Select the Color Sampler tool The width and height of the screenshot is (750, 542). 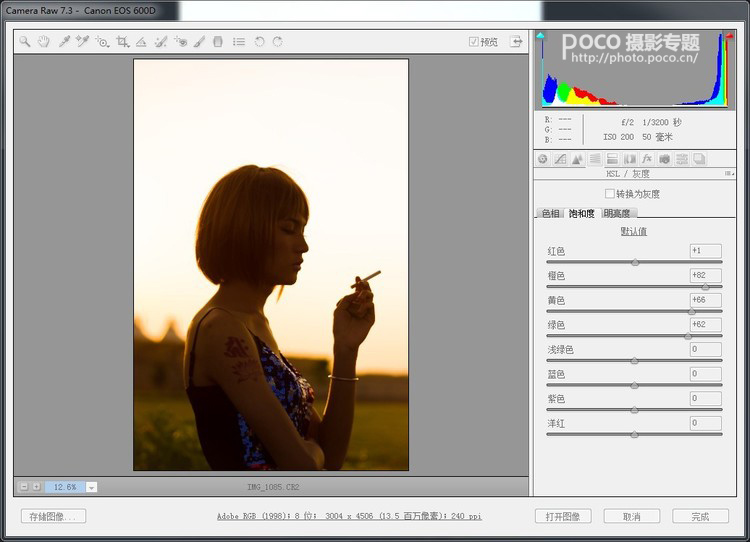pos(82,42)
